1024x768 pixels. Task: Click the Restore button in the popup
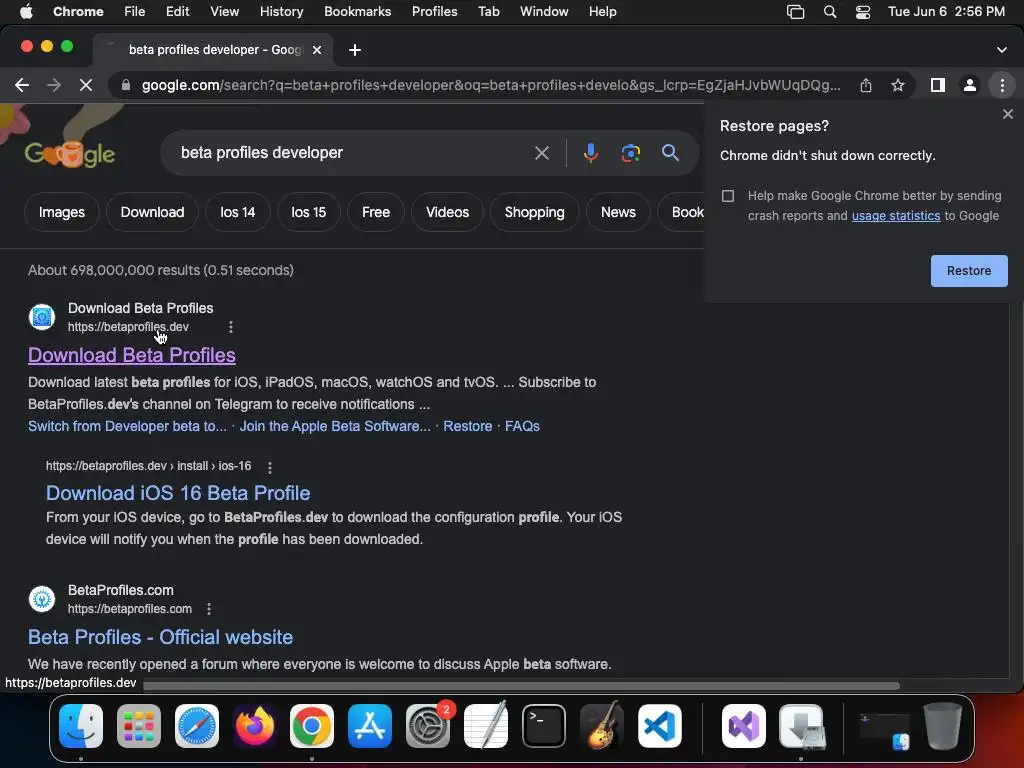(x=969, y=271)
